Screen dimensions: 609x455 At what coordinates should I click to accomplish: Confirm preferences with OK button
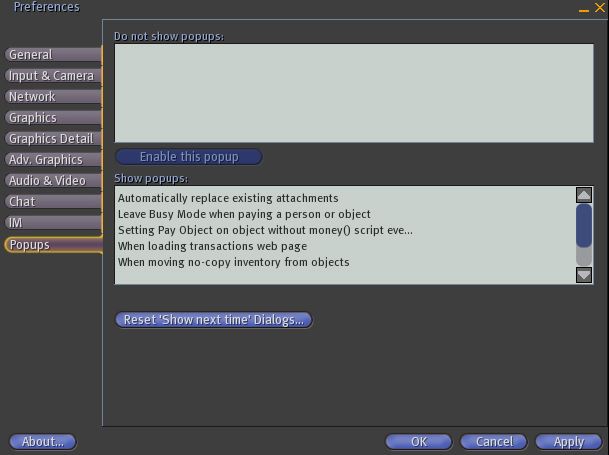point(418,441)
